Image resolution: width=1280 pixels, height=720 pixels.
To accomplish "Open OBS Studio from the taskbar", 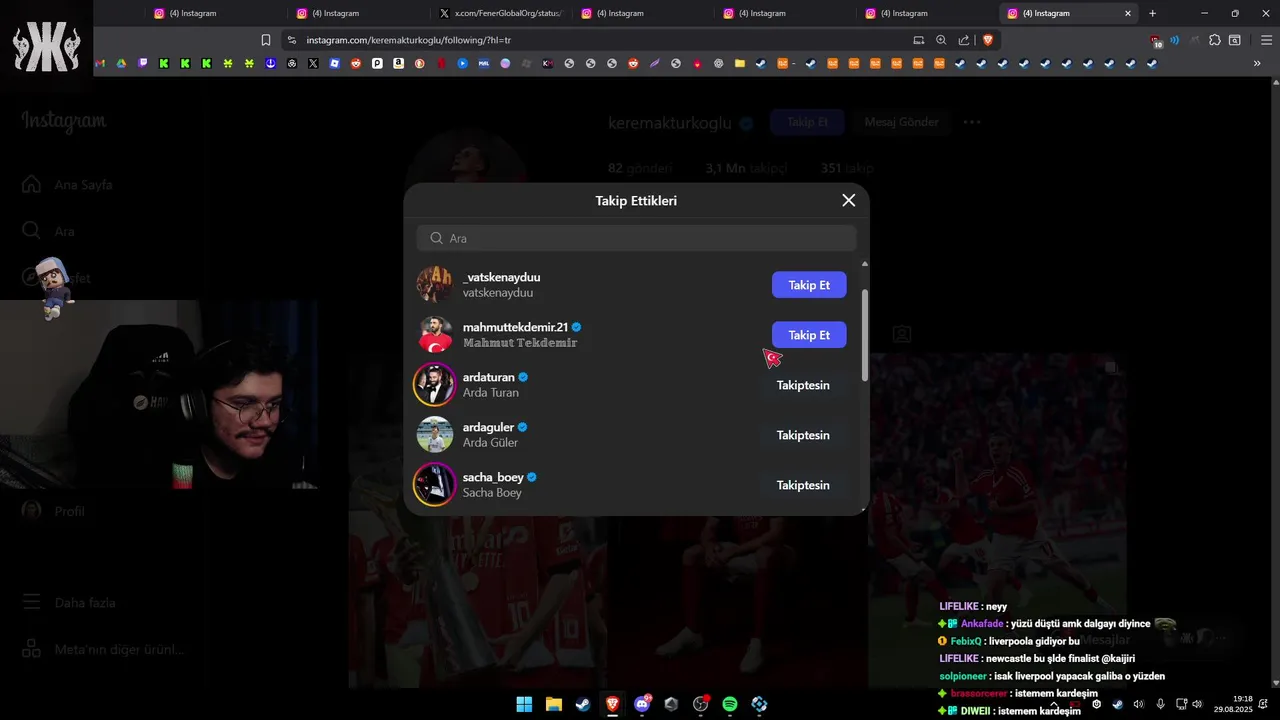I will pos(701,704).
